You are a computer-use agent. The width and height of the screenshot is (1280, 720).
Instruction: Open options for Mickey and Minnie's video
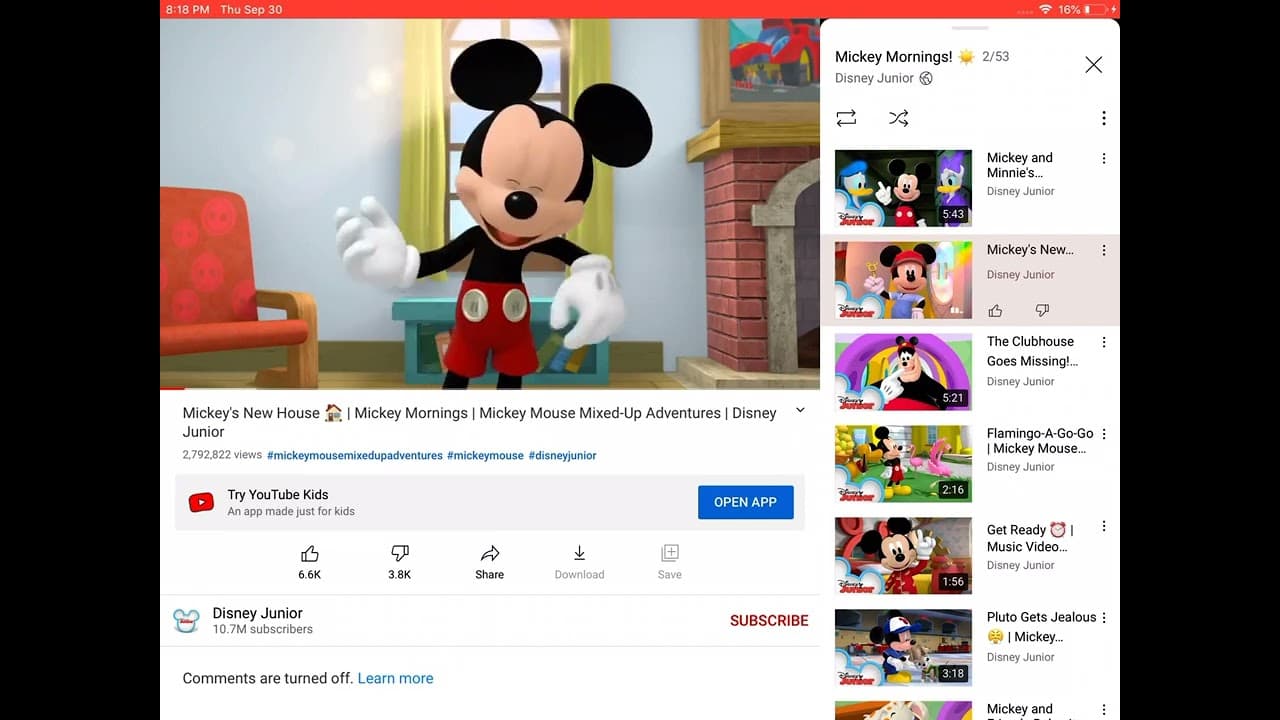pos(1104,158)
